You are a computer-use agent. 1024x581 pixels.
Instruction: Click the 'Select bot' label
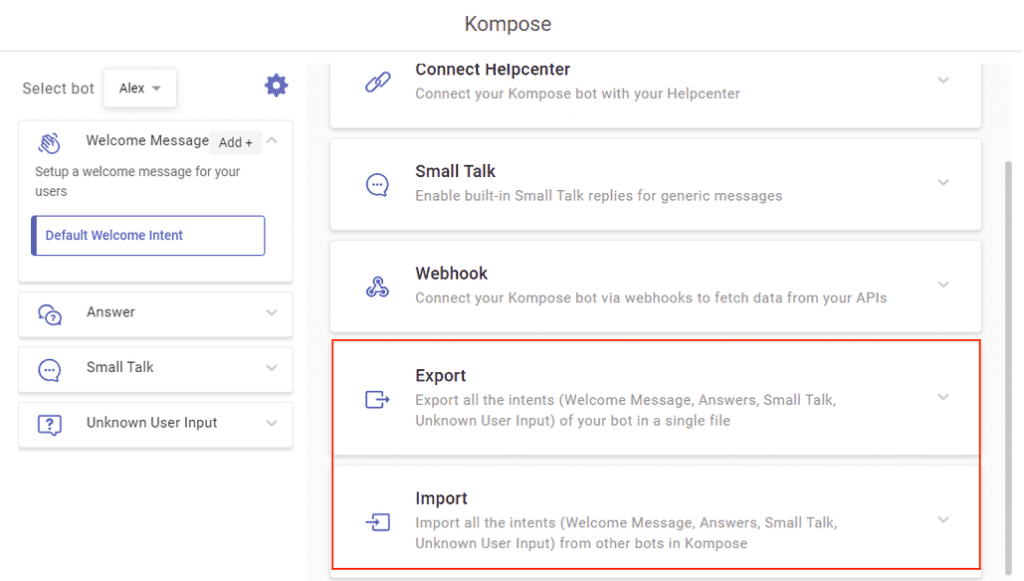pyautogui.click(x=58, y=89)
